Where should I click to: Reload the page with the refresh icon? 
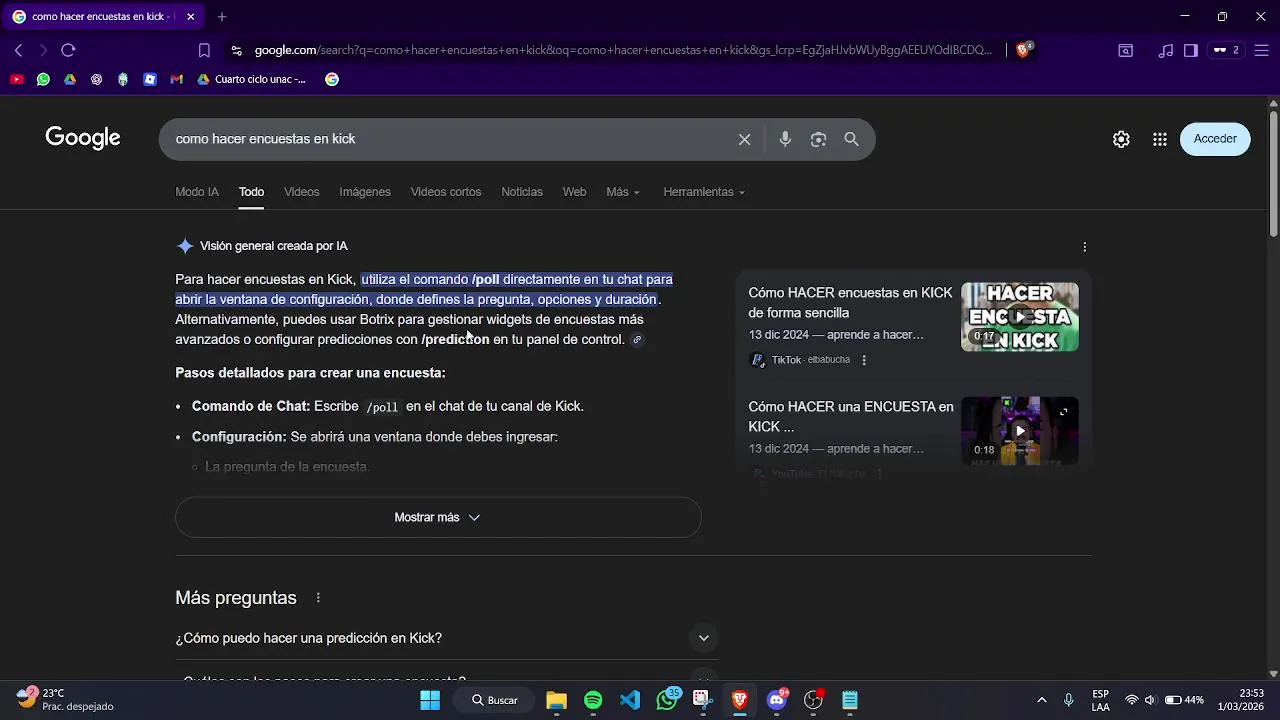[x=68, y=50]
